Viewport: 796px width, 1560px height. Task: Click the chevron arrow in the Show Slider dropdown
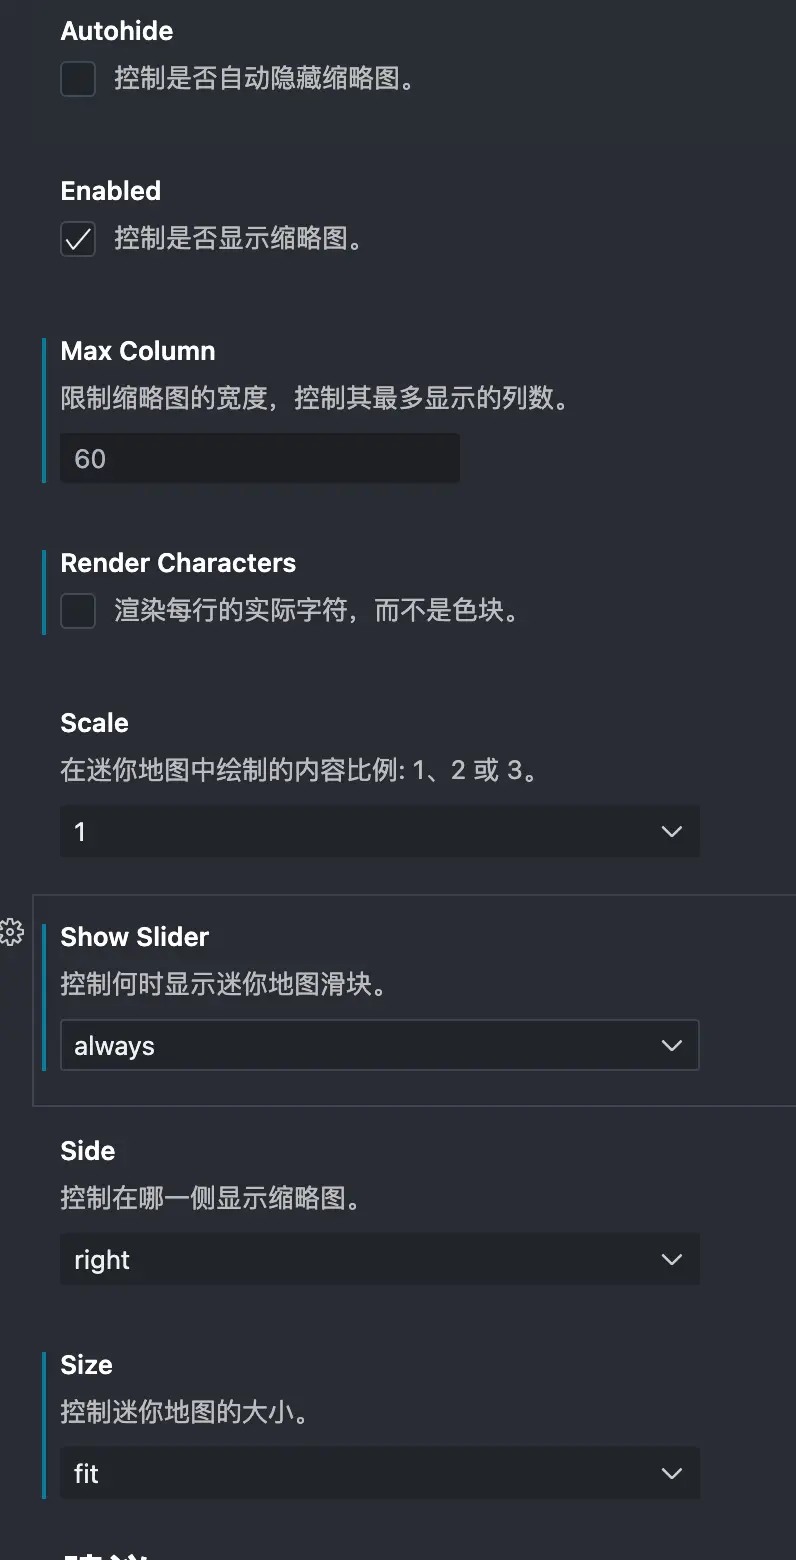[672, 1045]
